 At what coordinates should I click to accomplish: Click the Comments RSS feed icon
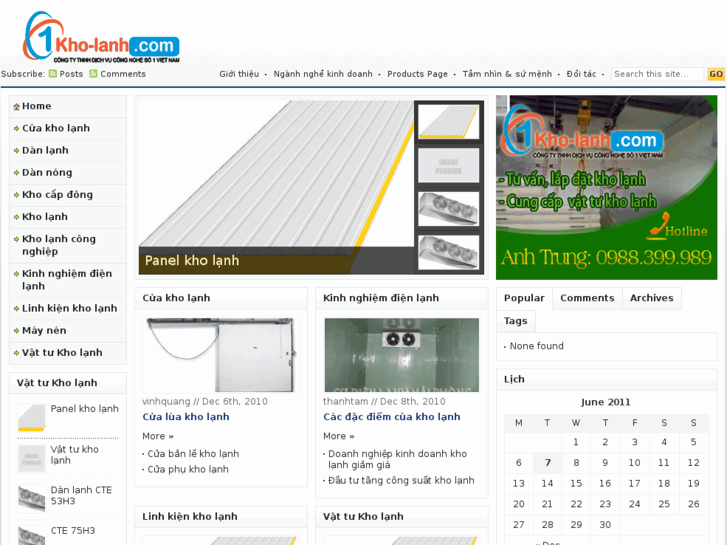tap(94, 74)
